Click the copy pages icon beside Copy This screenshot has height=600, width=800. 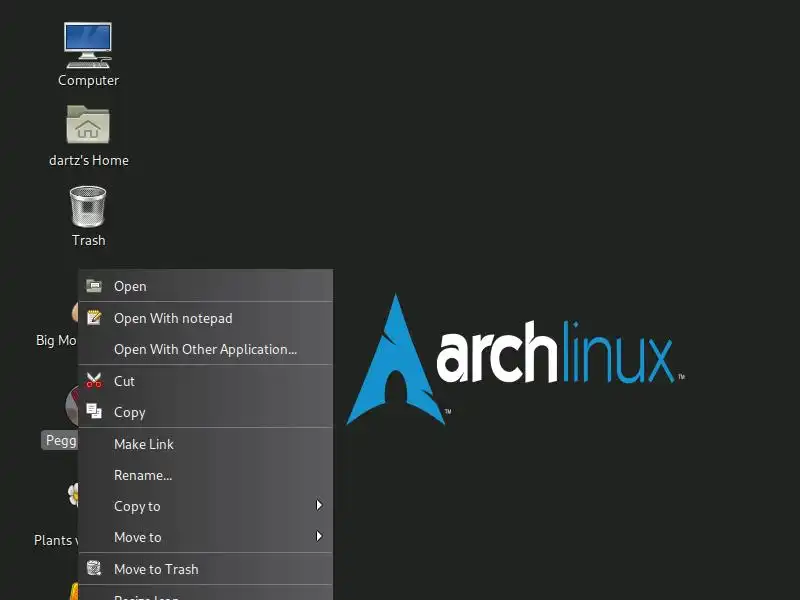(94, 411)
